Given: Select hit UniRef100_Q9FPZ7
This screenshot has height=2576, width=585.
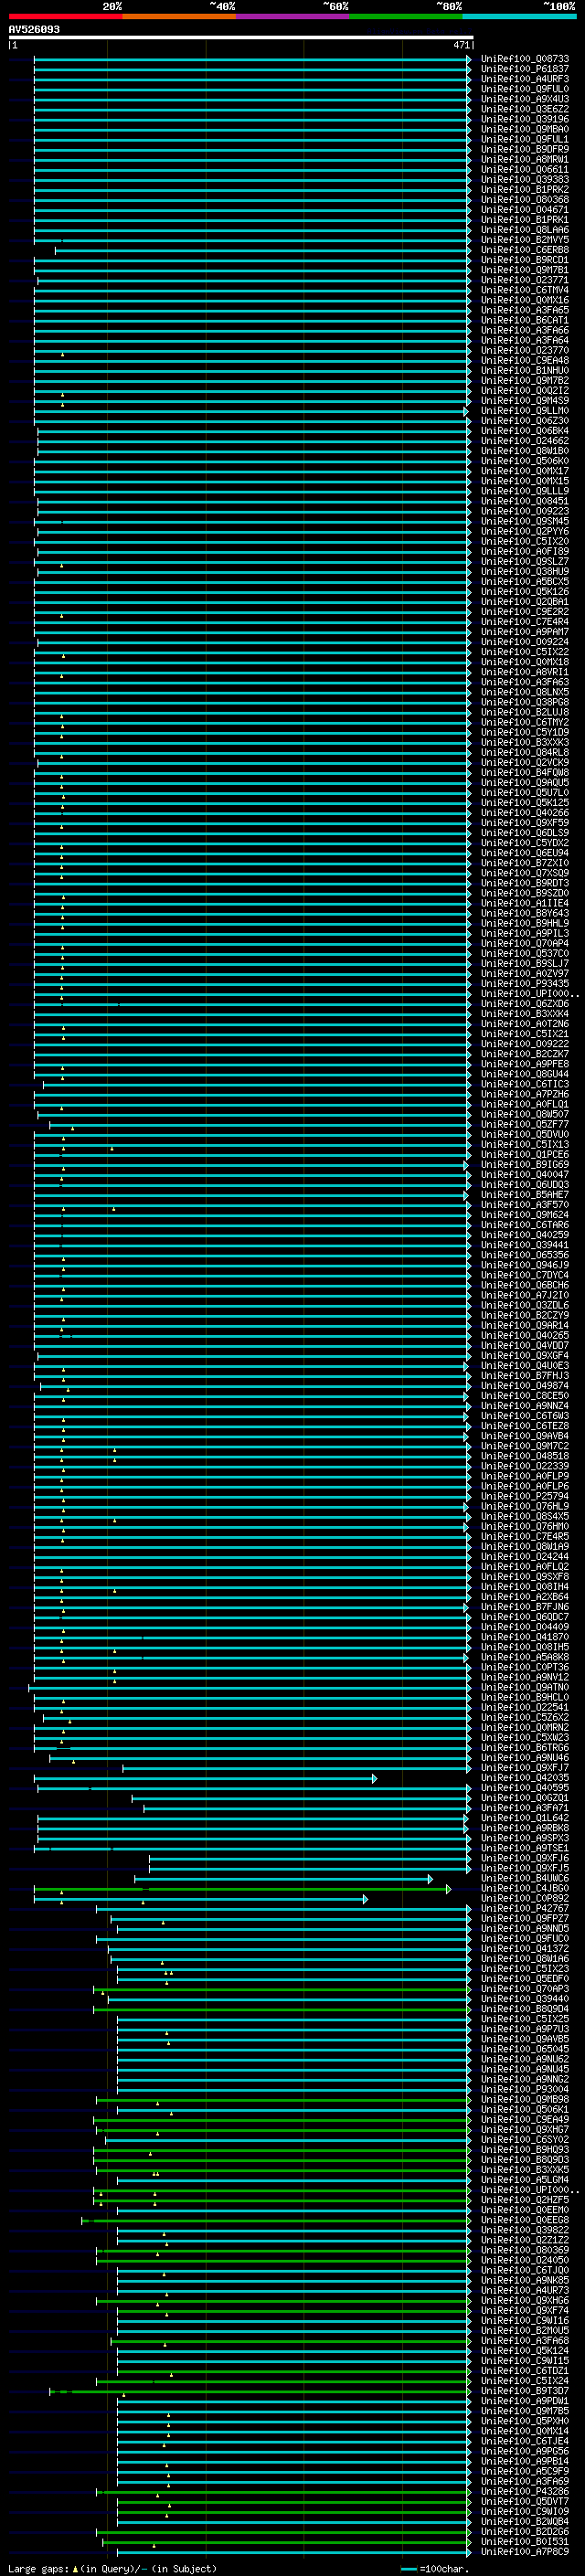Looking at the screenshot, I should 524,1919.
